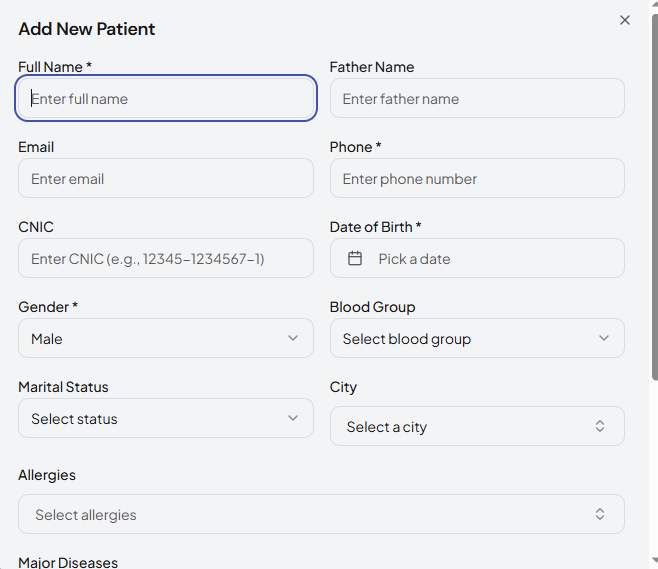
Task: Click the scrollbar down arrow
Action: 654,561
